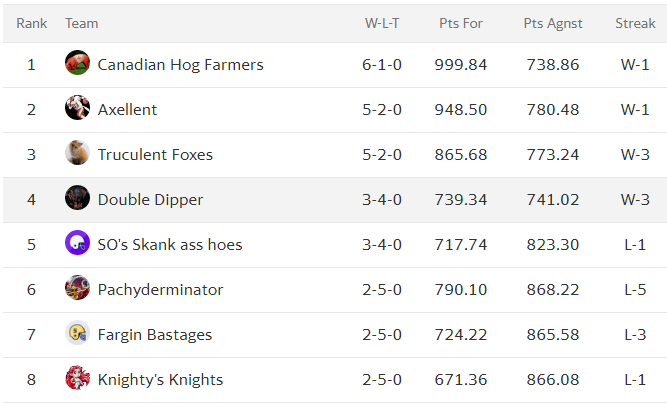Open the Pachyderminator team logo

pos(77,287)
